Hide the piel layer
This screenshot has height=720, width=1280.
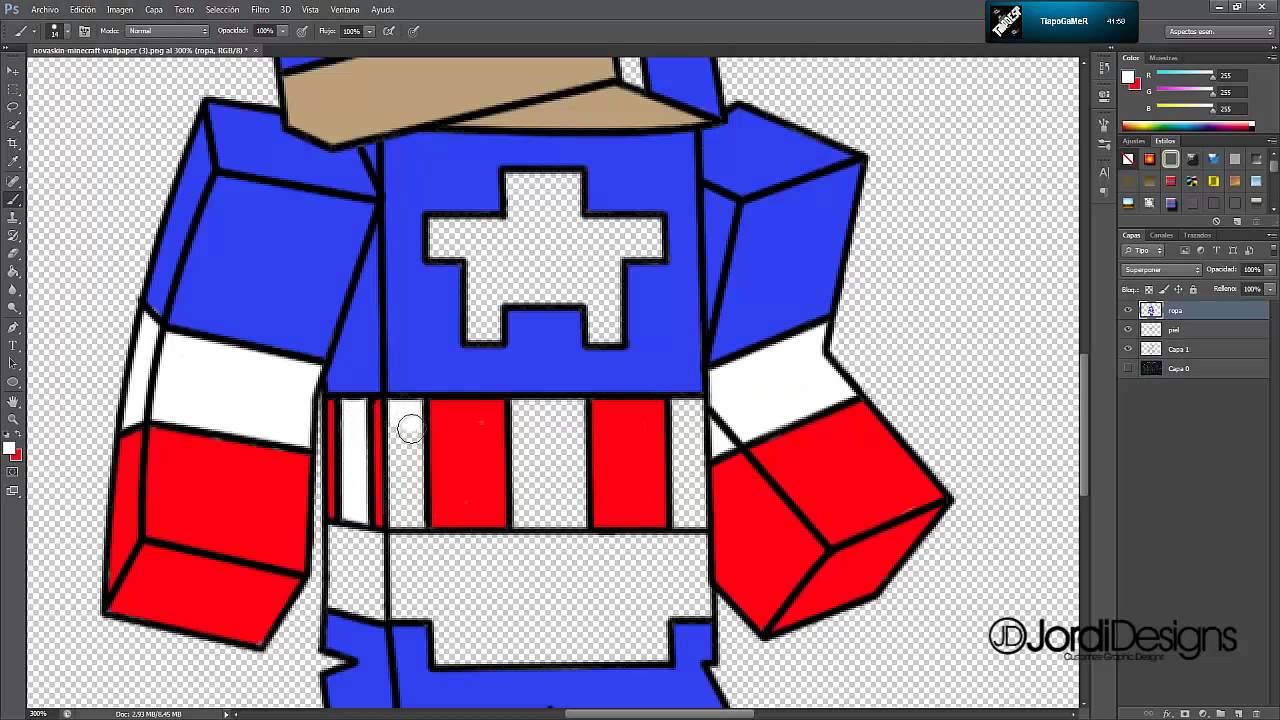click(x=1128, y=329)
